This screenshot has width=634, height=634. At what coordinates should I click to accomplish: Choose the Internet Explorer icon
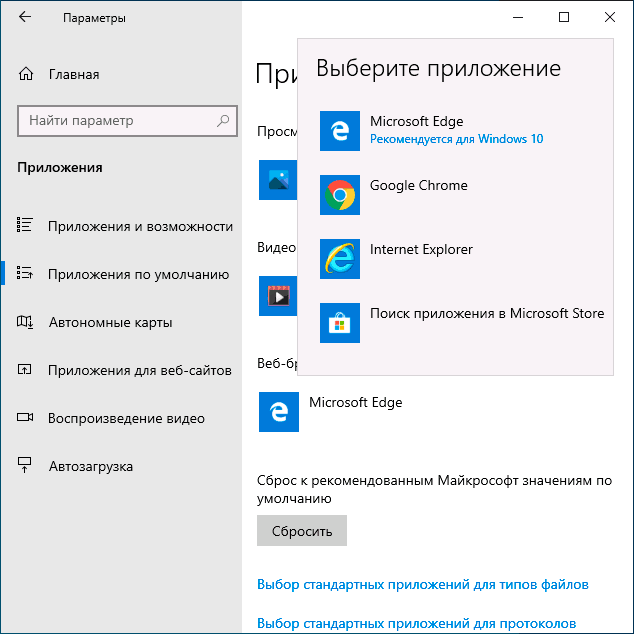tap(340, 259)
